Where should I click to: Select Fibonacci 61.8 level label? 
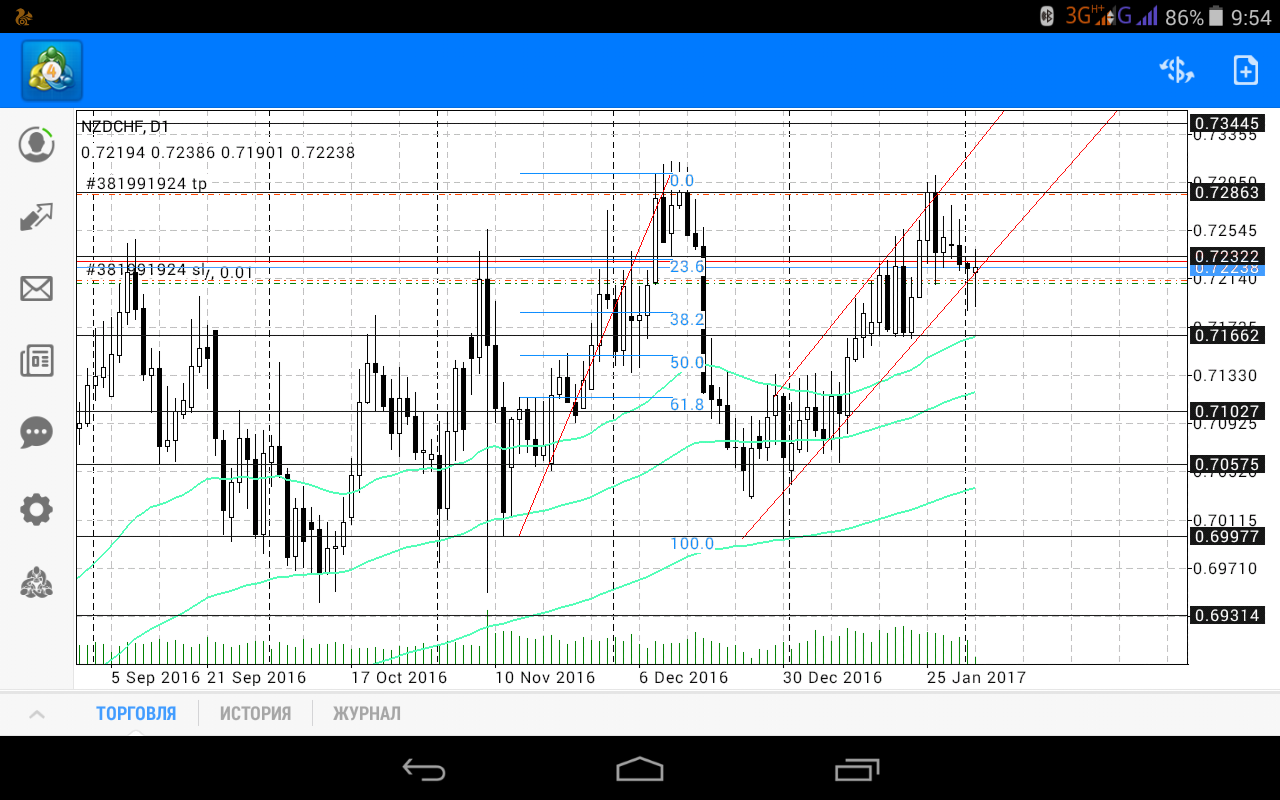click(x=687, y=405)
